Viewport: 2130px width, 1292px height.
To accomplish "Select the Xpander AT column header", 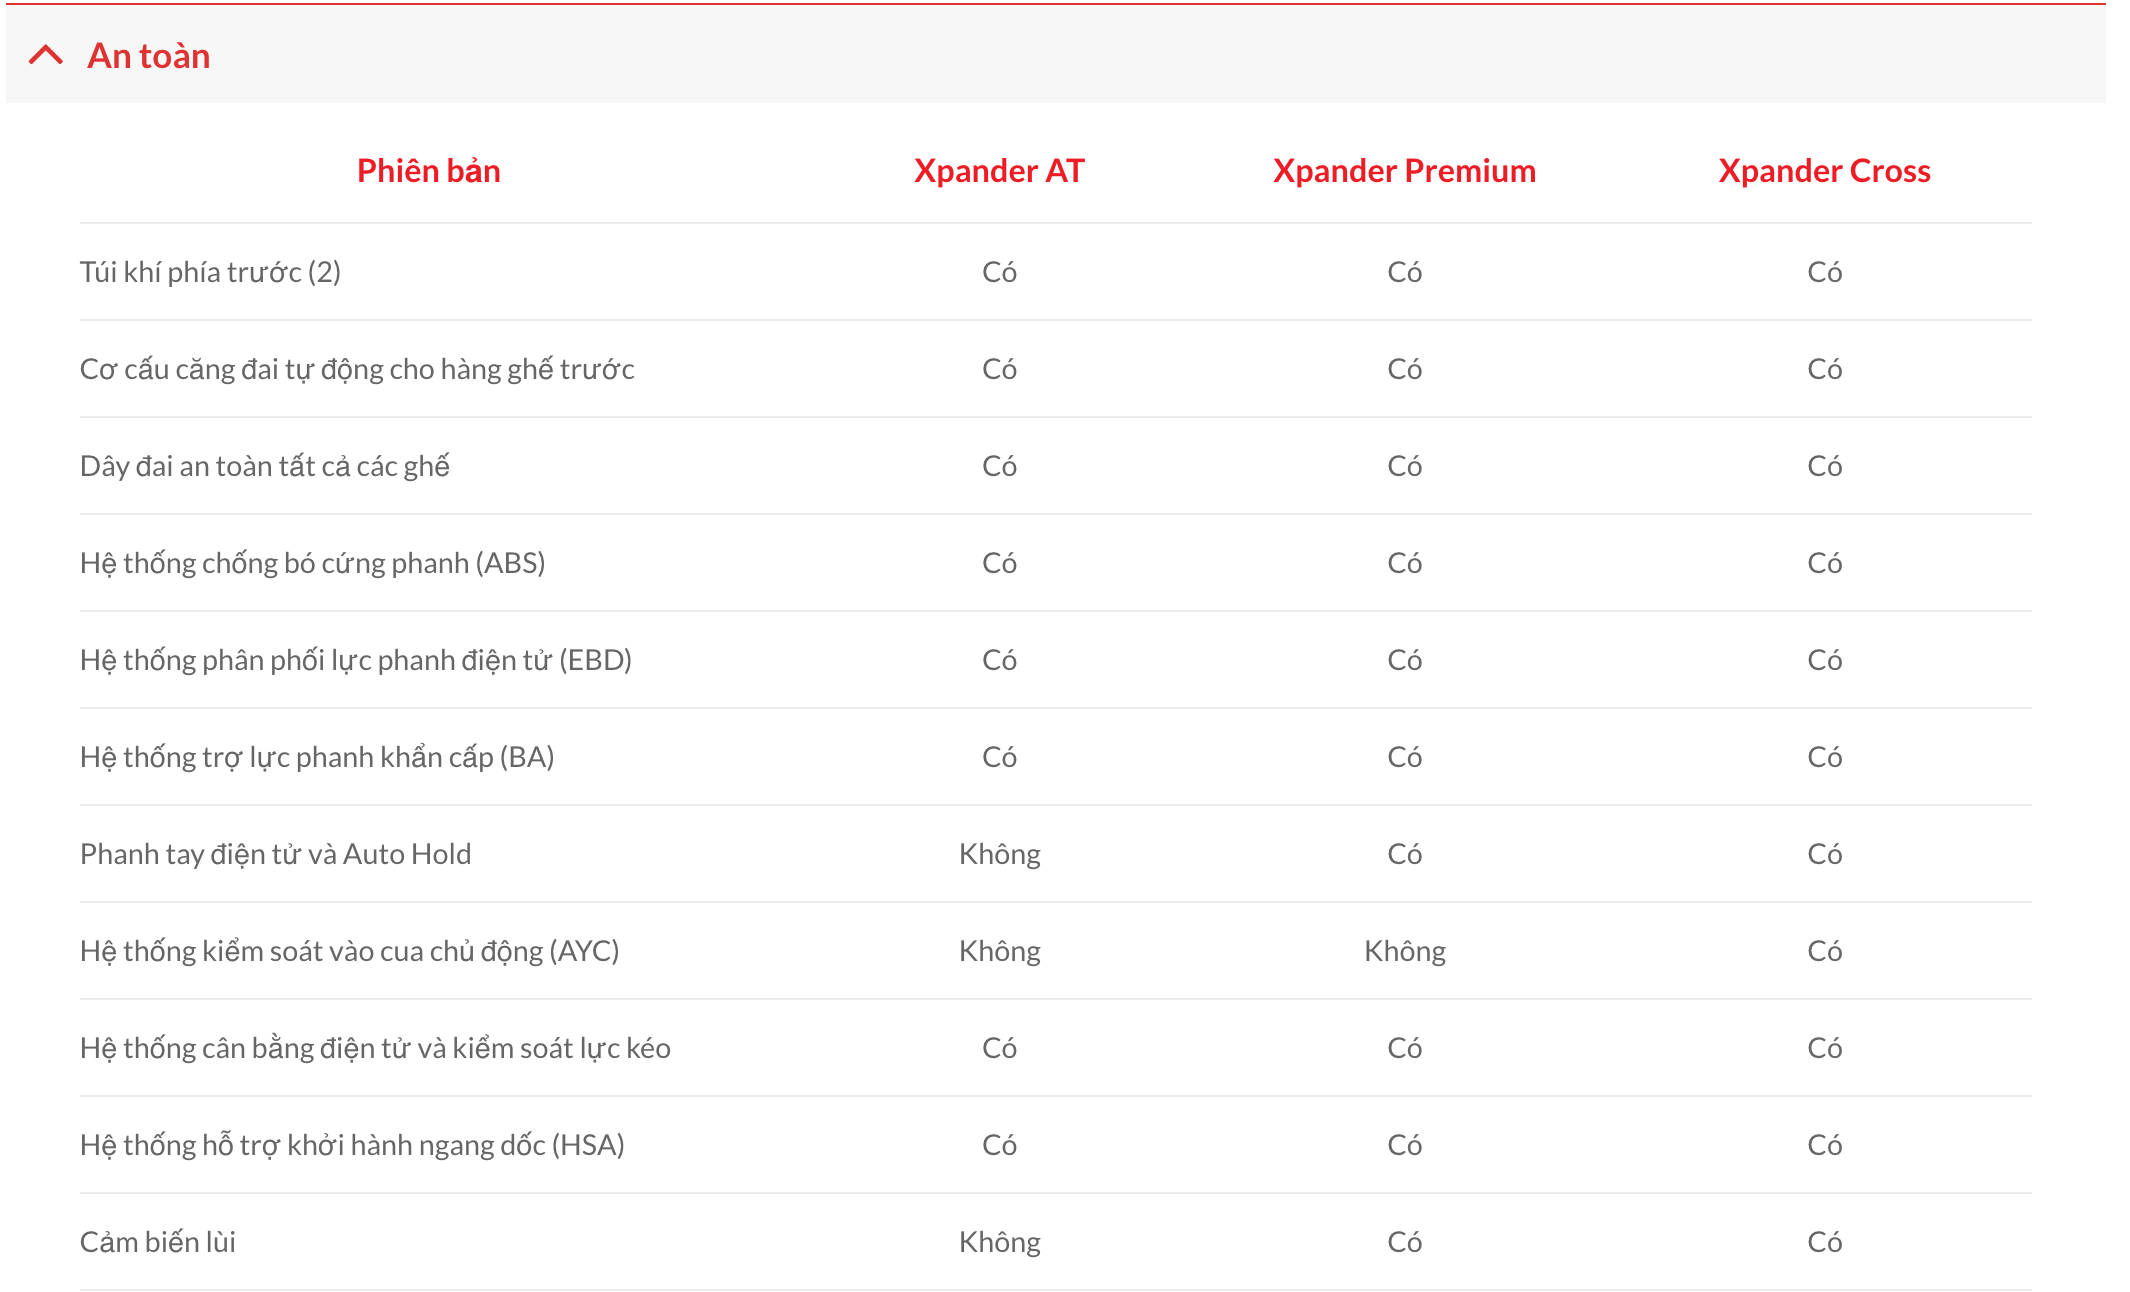I will coord(998,171).
